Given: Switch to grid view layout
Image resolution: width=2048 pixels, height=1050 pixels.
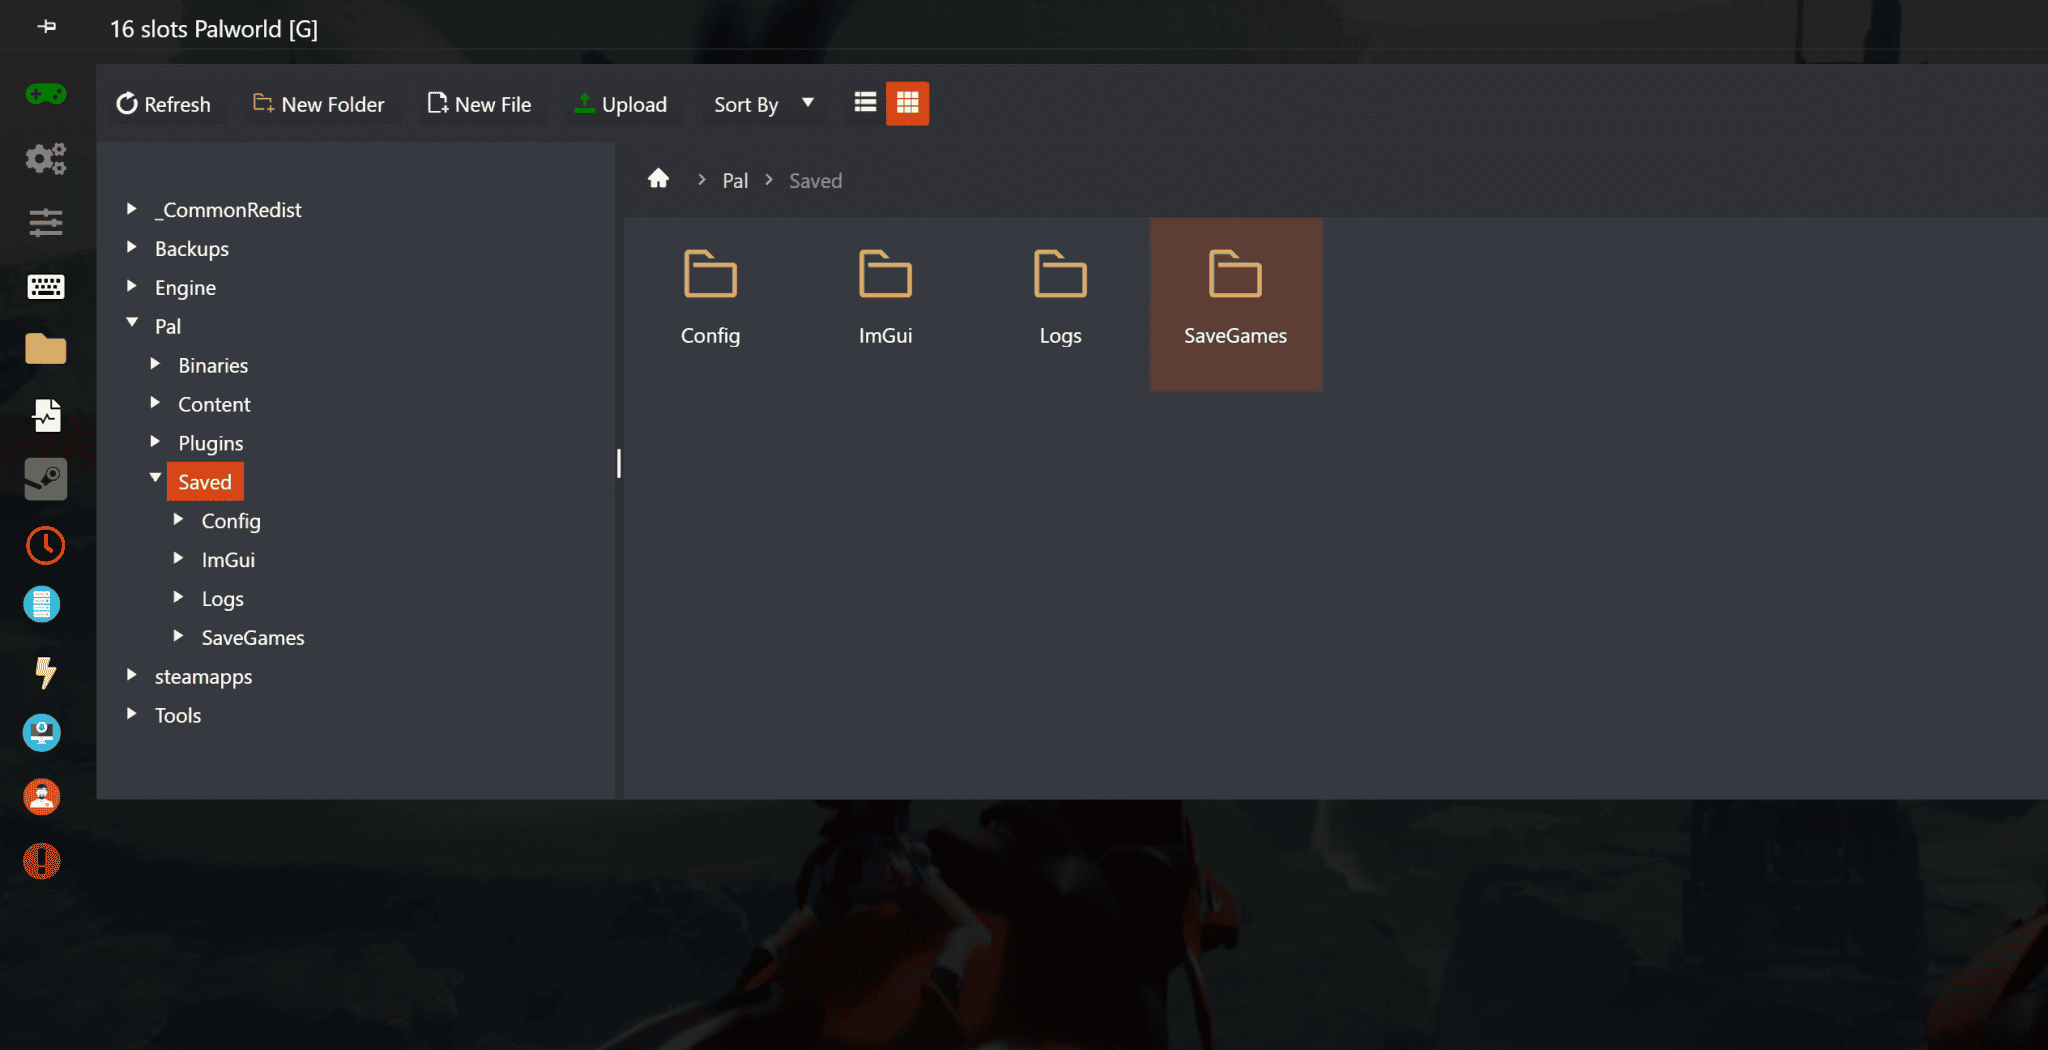Looking at the screenshot, I should pos(907,102).
